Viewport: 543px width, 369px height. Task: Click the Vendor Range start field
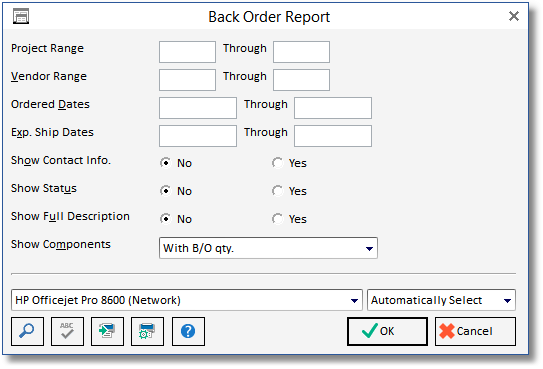click(x=187, y=80)
